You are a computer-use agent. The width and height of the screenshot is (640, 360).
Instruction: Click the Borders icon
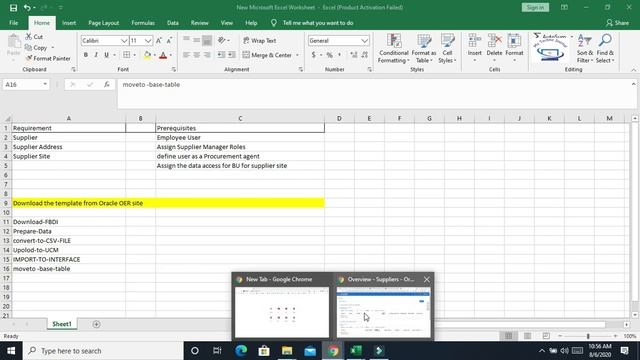click(x=127, y=55)
